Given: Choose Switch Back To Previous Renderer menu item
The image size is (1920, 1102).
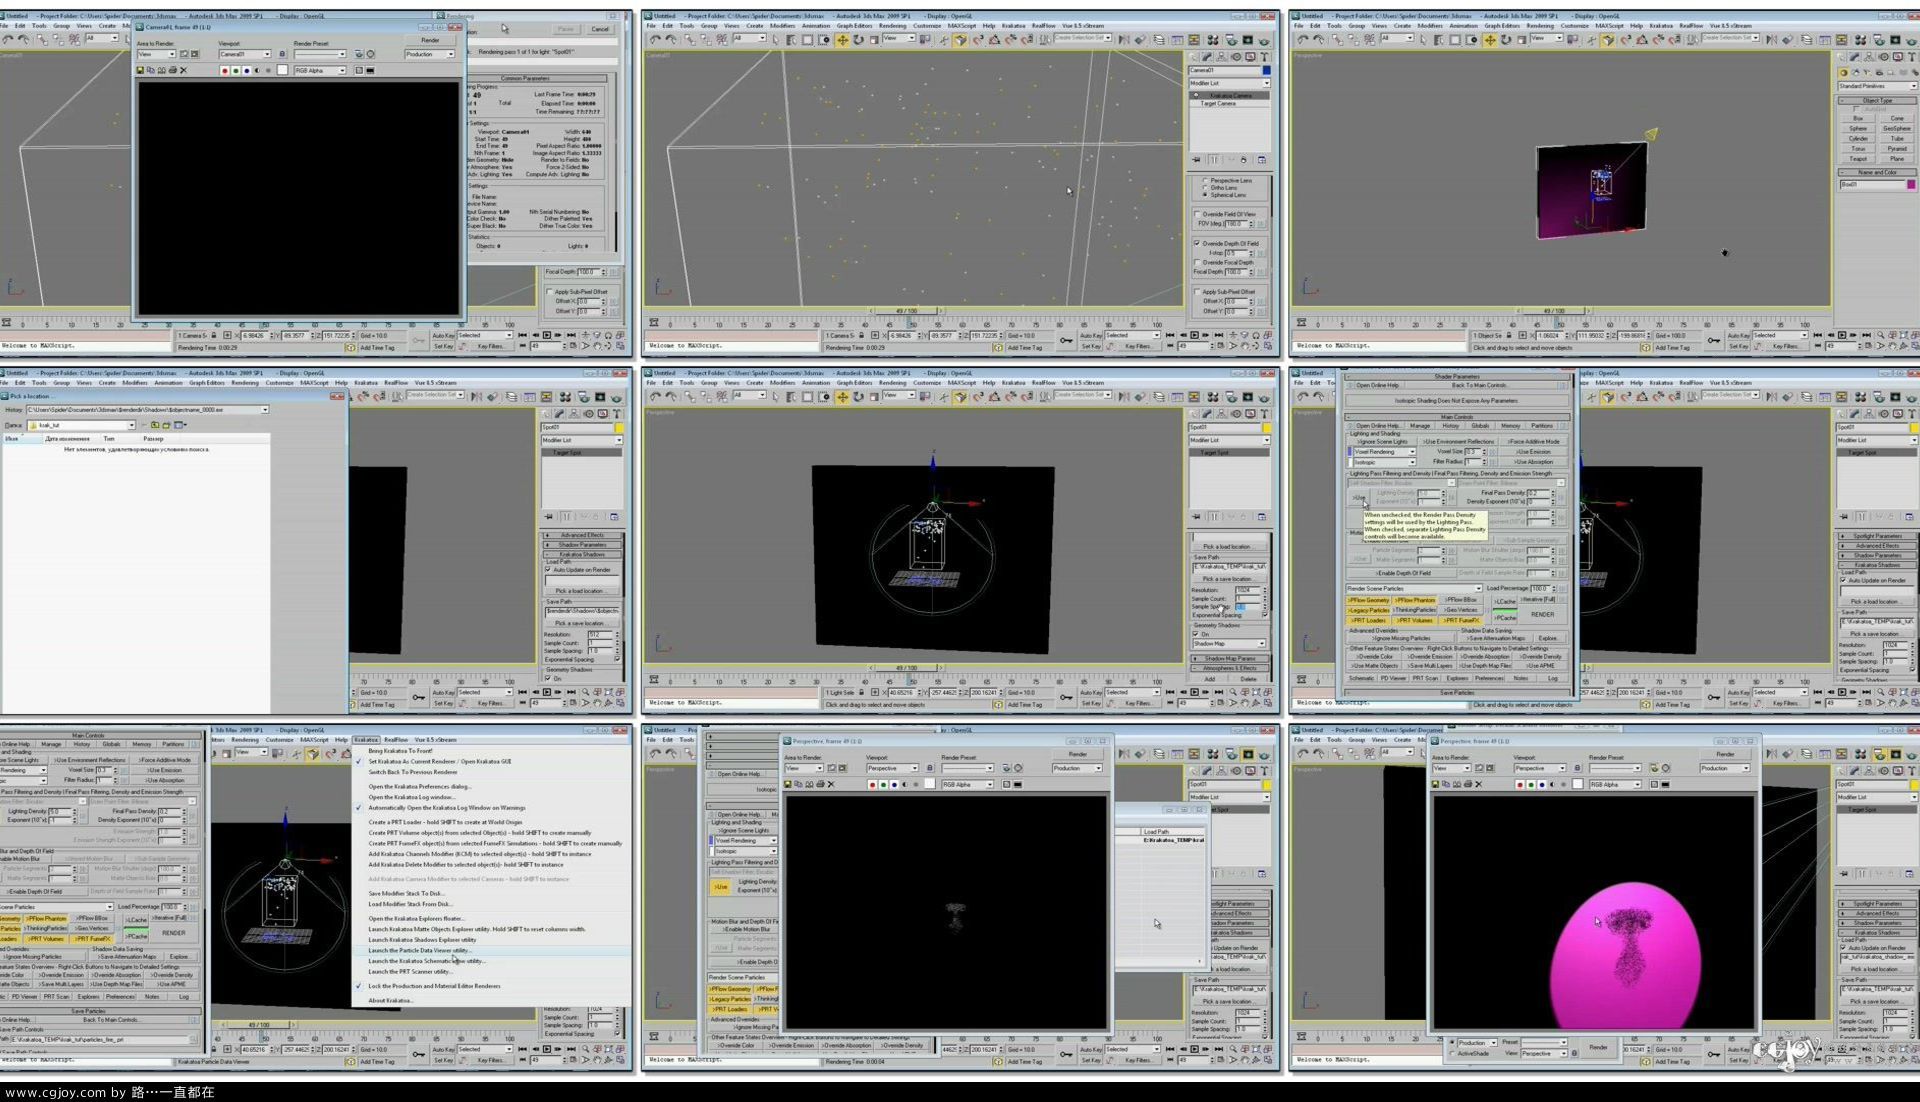Looking at the screenshot, I should pyautogui.click(x=412, y=772).
